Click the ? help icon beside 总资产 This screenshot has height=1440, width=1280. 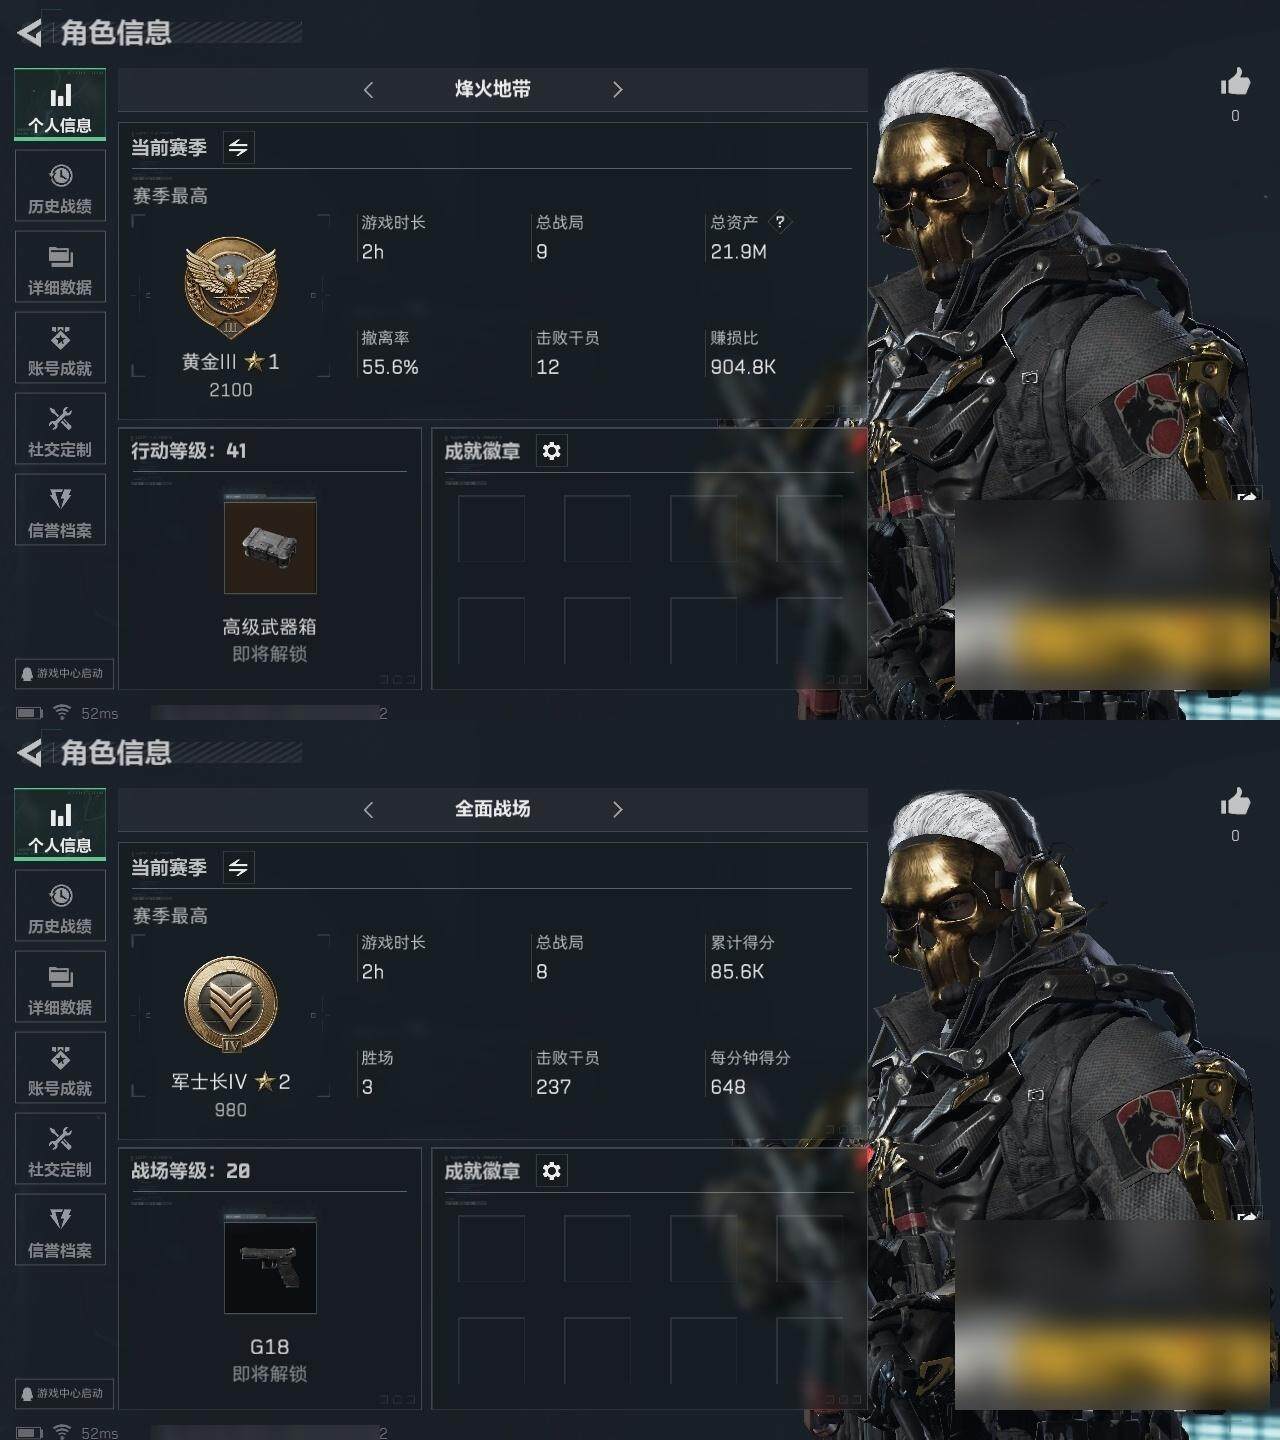[x=780, y=222]
